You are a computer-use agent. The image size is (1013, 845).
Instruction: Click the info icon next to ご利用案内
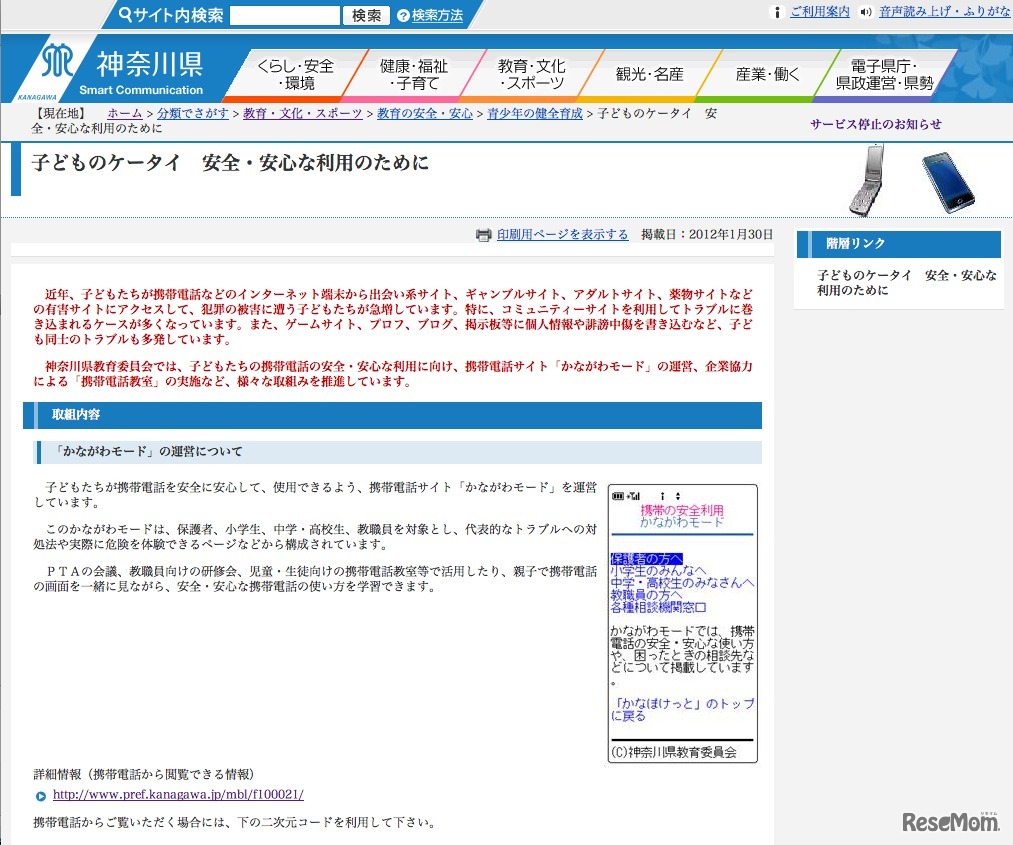click(x=777, y=13)
